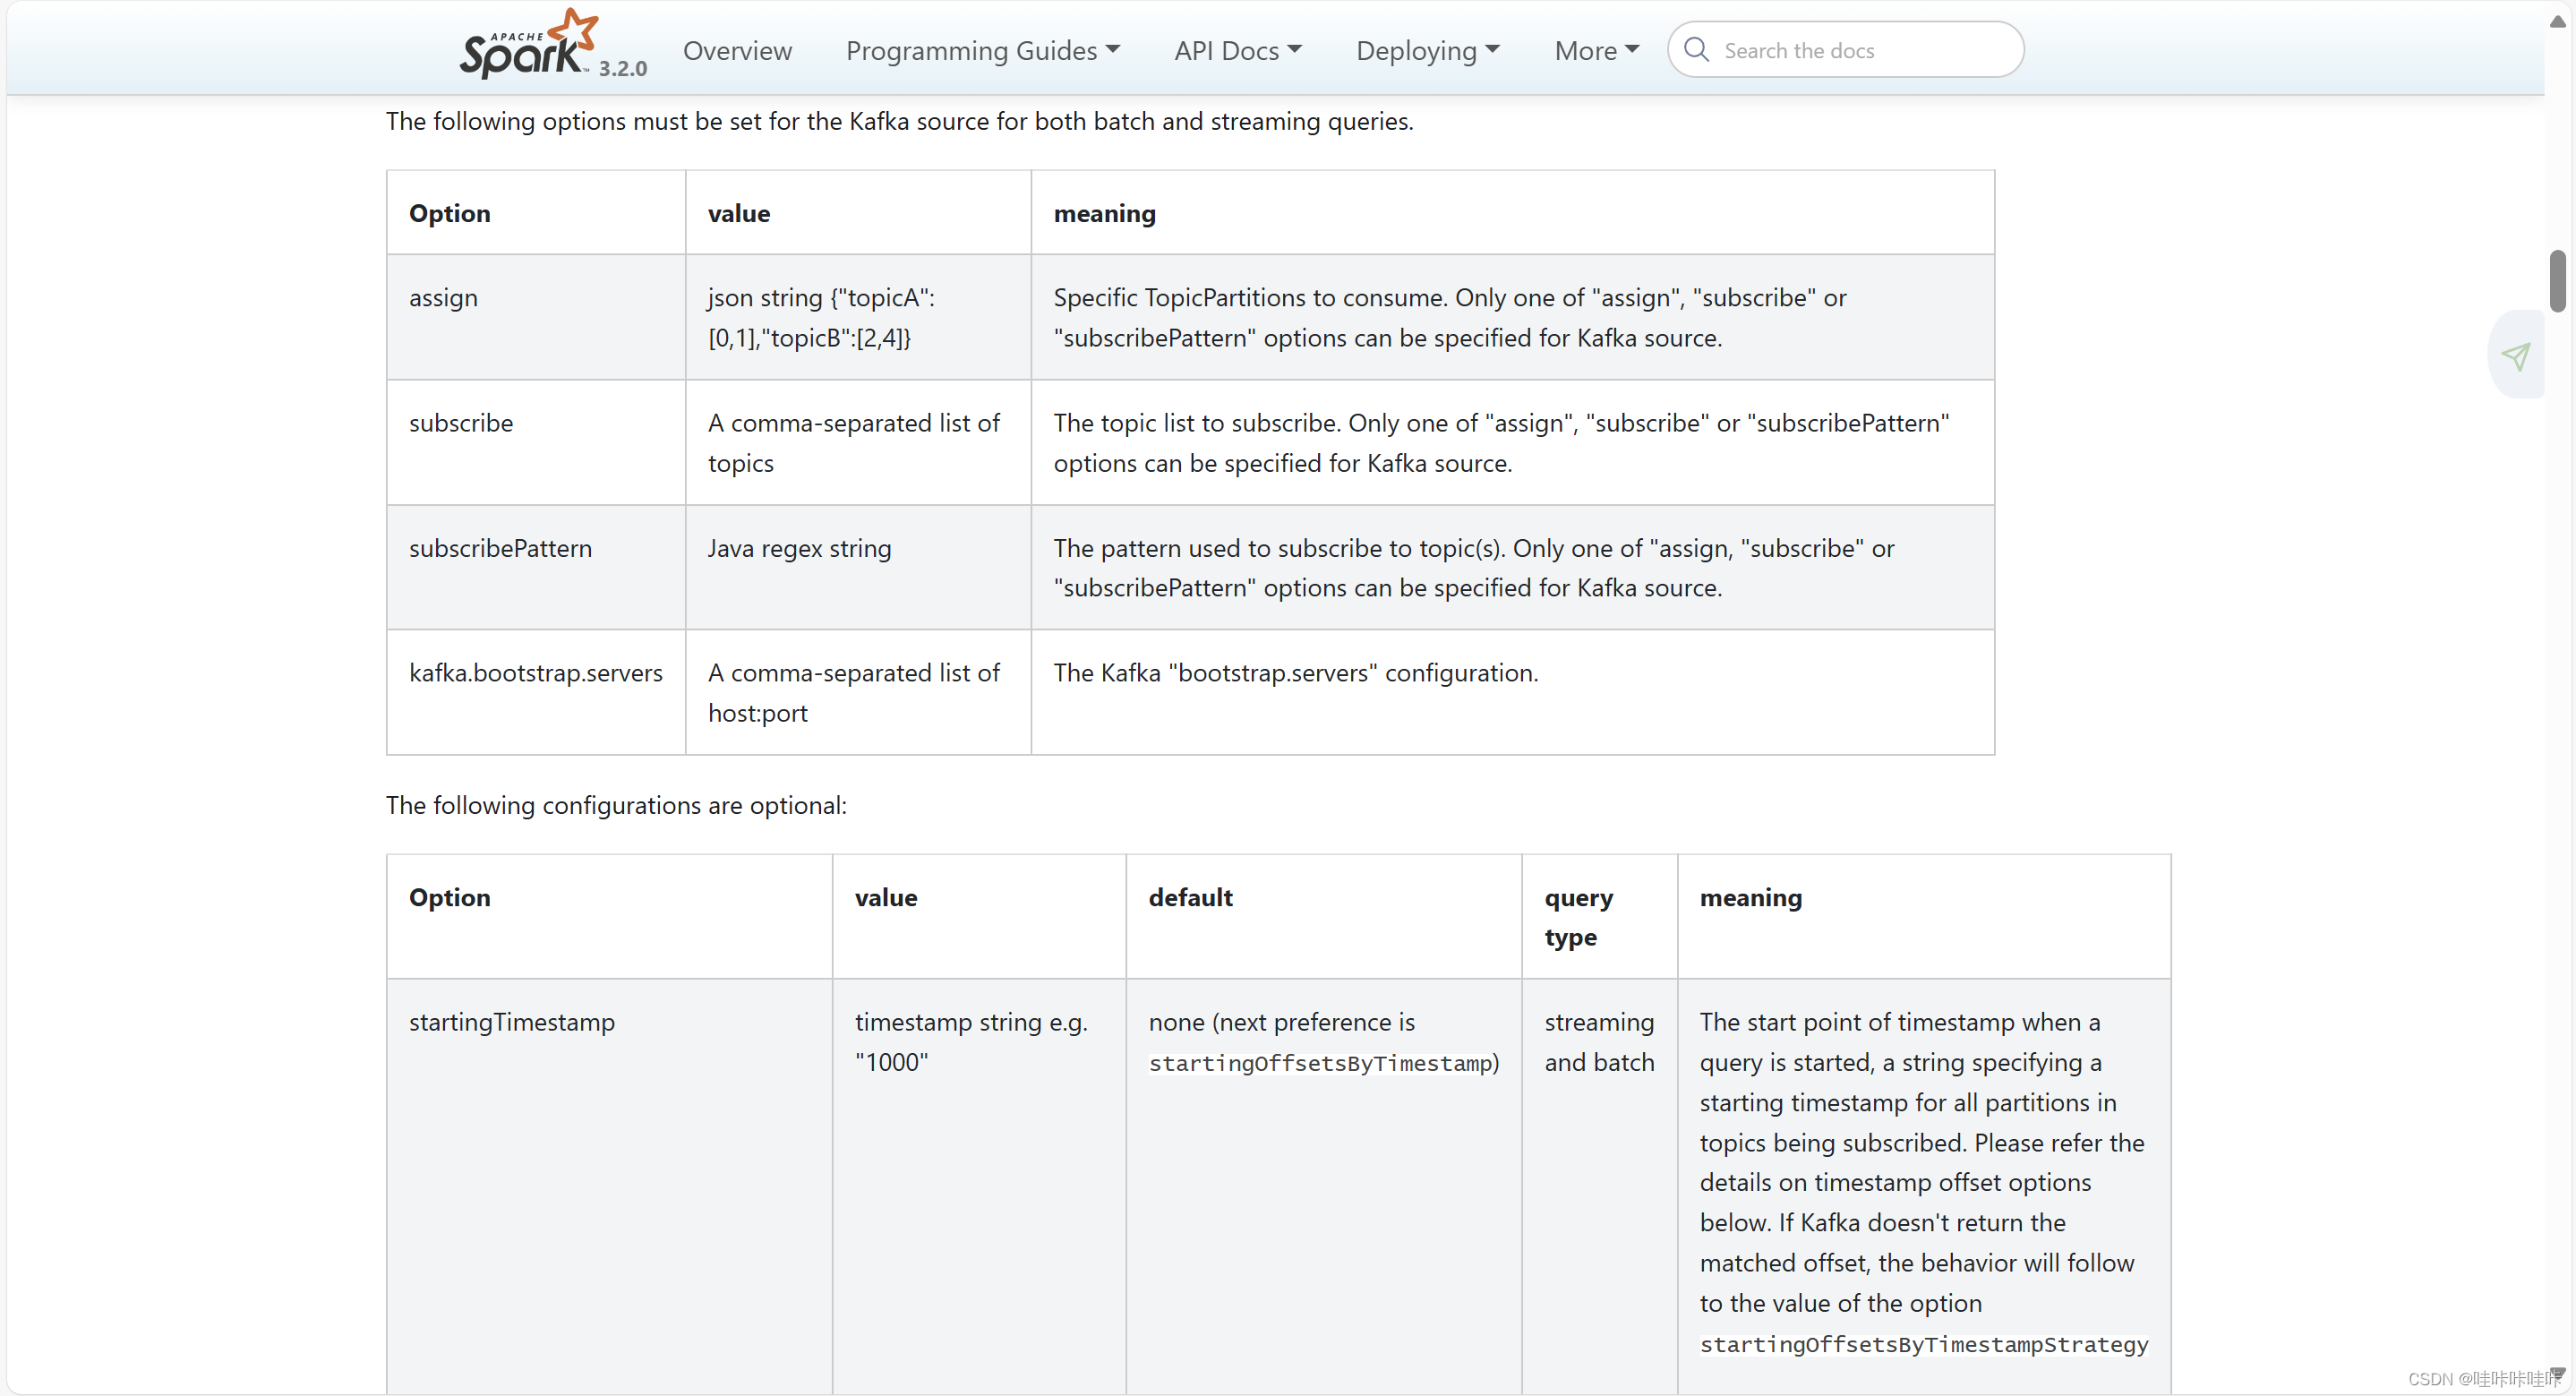The height and width of the screenshot is (1396, 2576).
Task: Open the Programming Guides dropdown
Action: [982, 50]
